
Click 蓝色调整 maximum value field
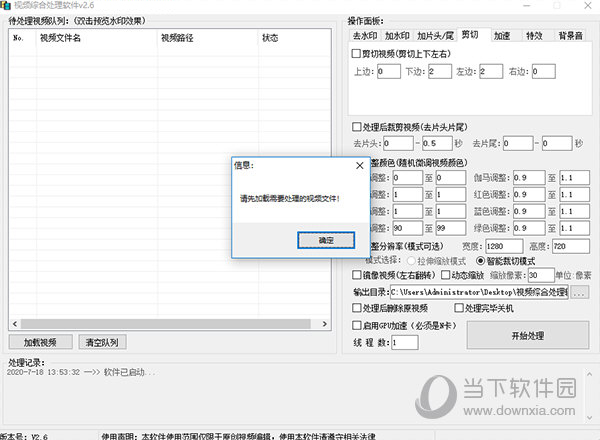(575, 212)
